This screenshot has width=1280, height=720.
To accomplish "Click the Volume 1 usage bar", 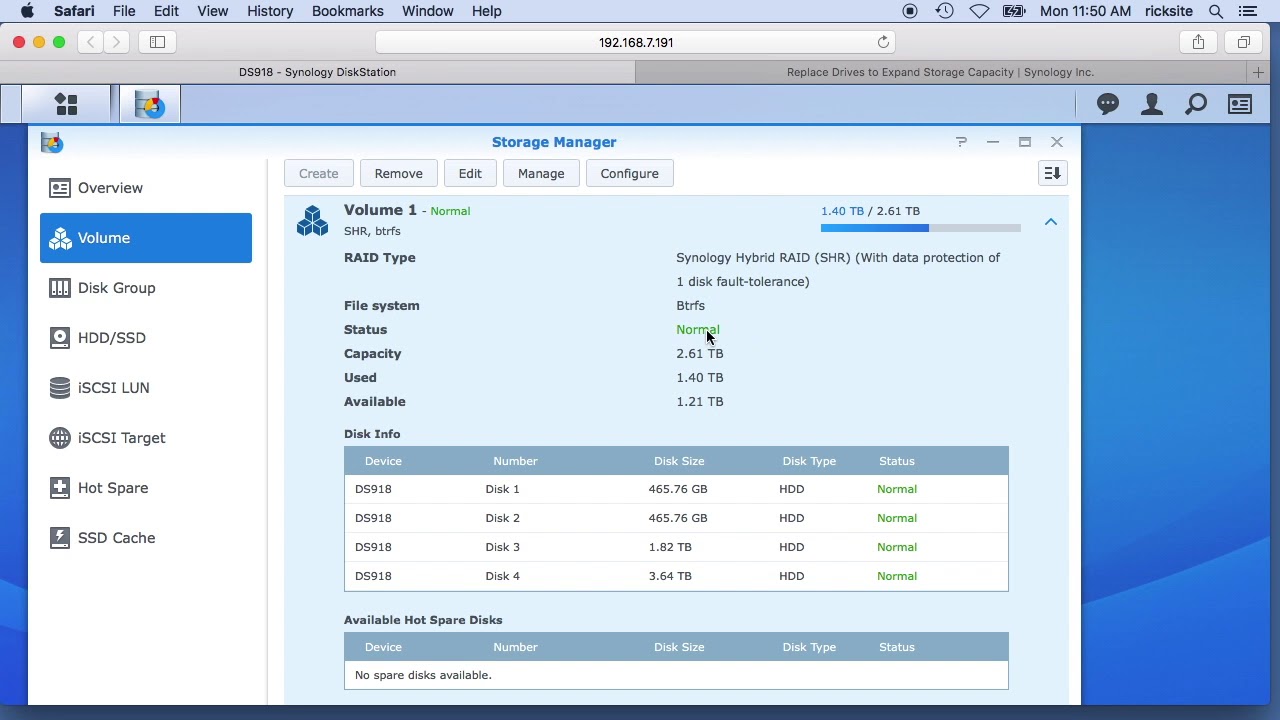I will [x=920, y=228].
